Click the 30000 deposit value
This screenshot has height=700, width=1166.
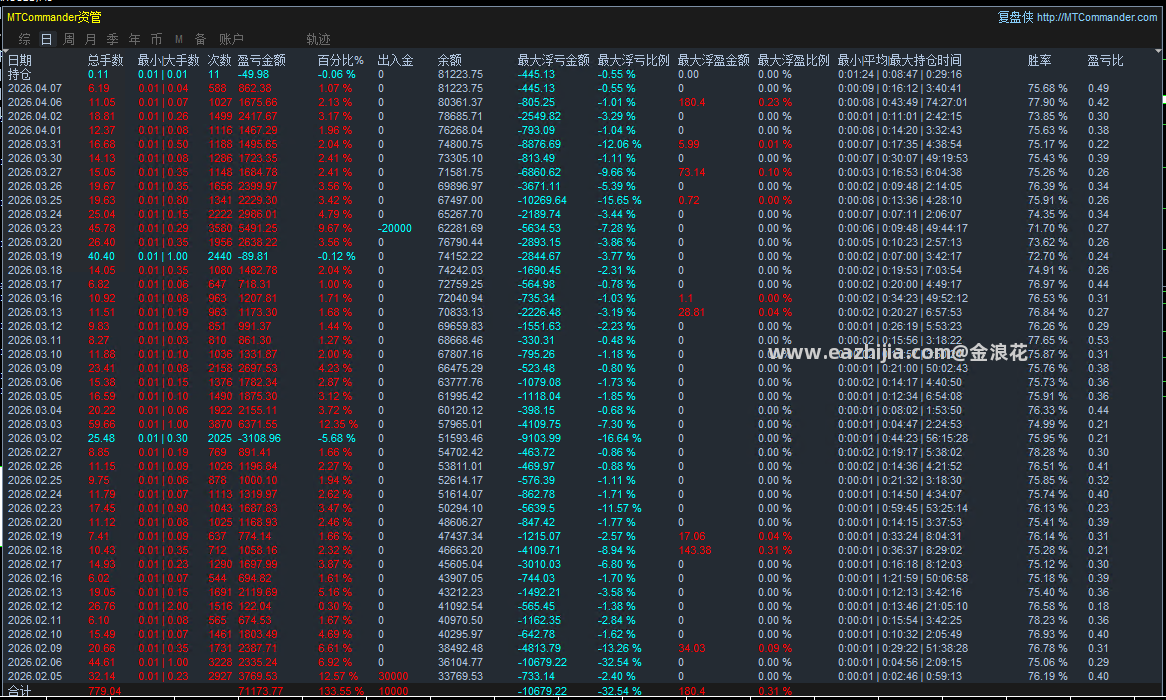[393, 676]
